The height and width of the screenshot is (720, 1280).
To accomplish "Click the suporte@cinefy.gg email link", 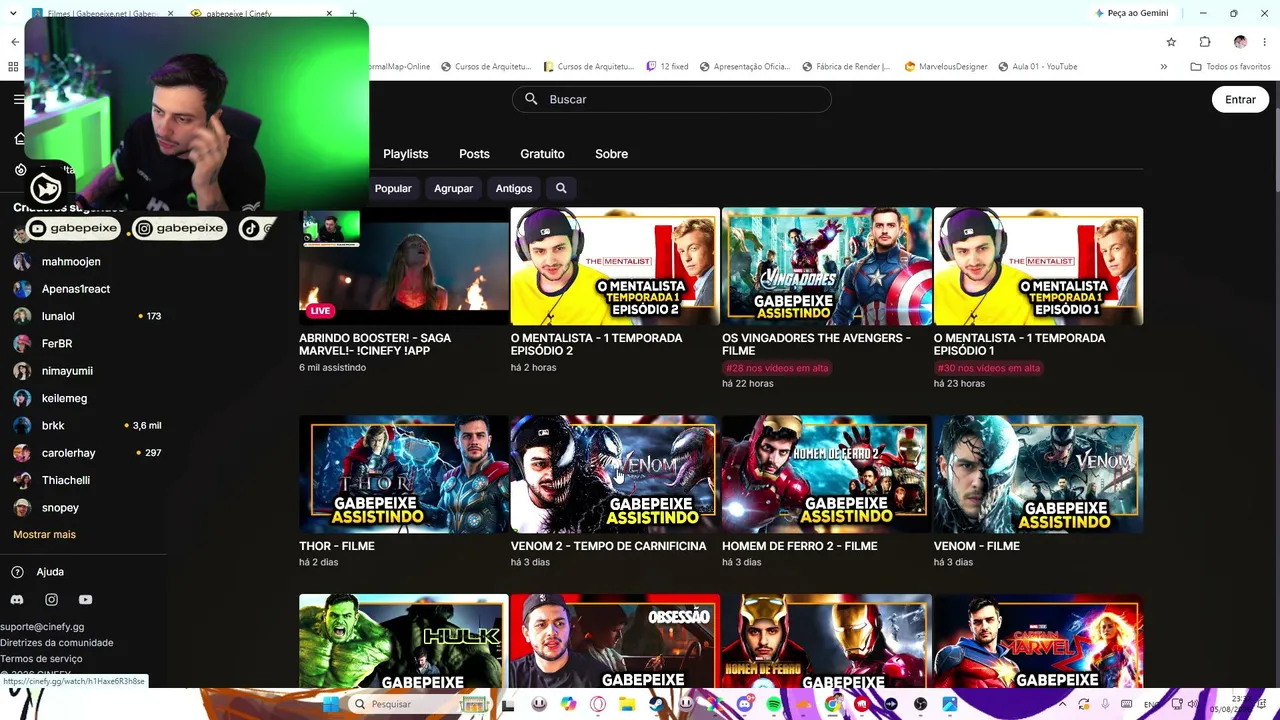I will (x=42, y=627).
